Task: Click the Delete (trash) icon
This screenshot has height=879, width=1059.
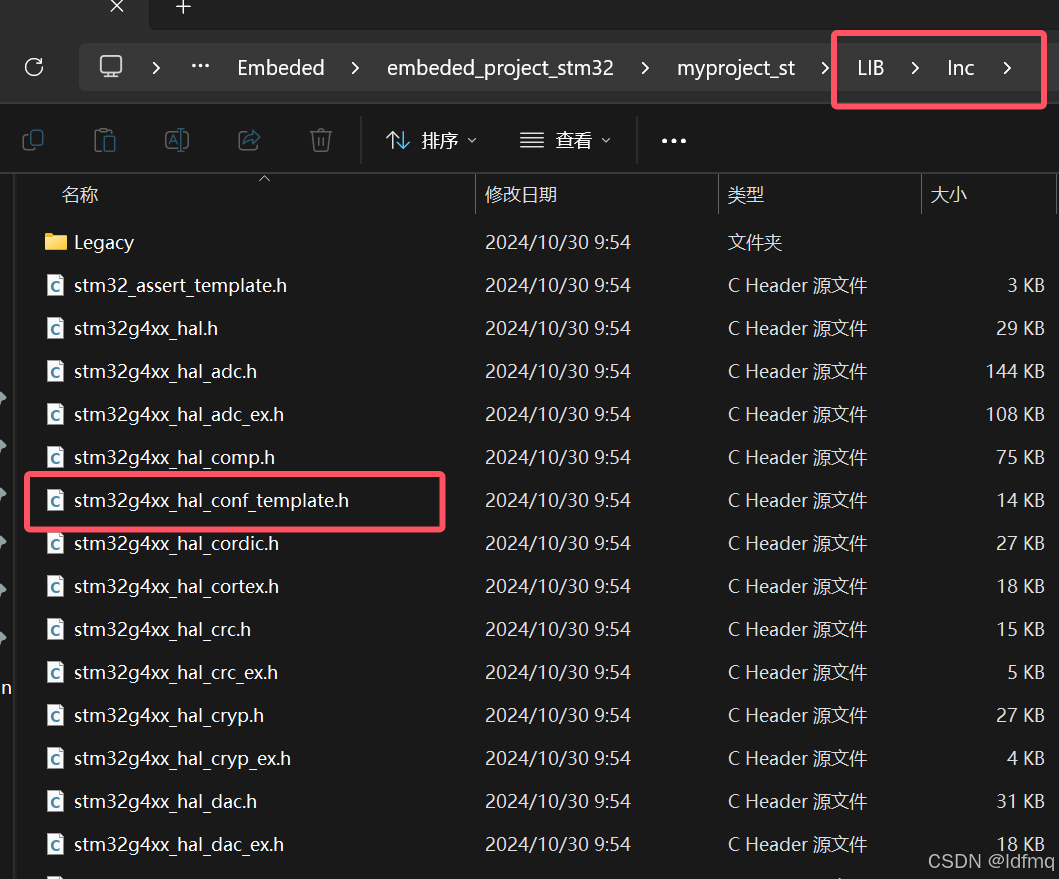Action: tap(320, 140)
